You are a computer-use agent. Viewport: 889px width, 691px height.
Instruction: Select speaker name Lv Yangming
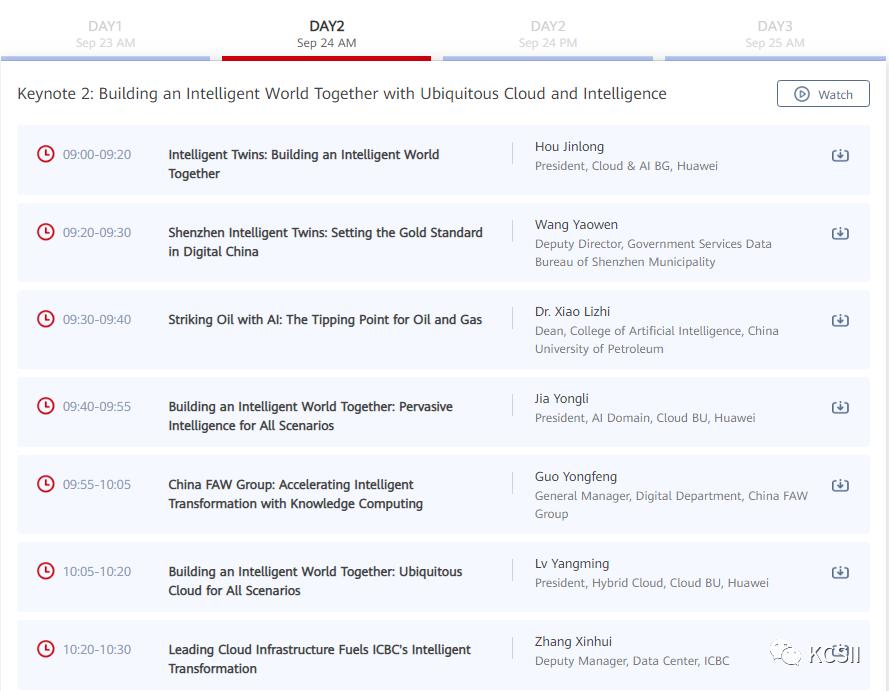click(572, 563)
